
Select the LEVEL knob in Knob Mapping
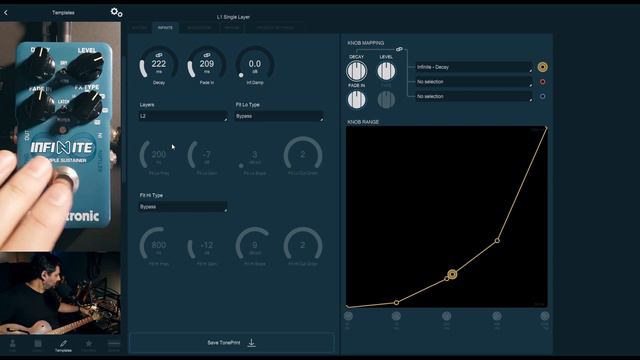coord(386,71)
